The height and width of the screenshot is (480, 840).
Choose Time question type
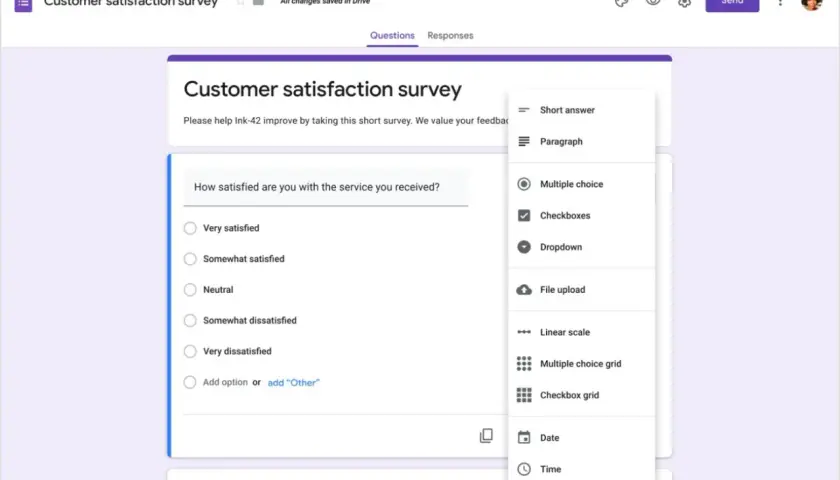click(582, 469)
